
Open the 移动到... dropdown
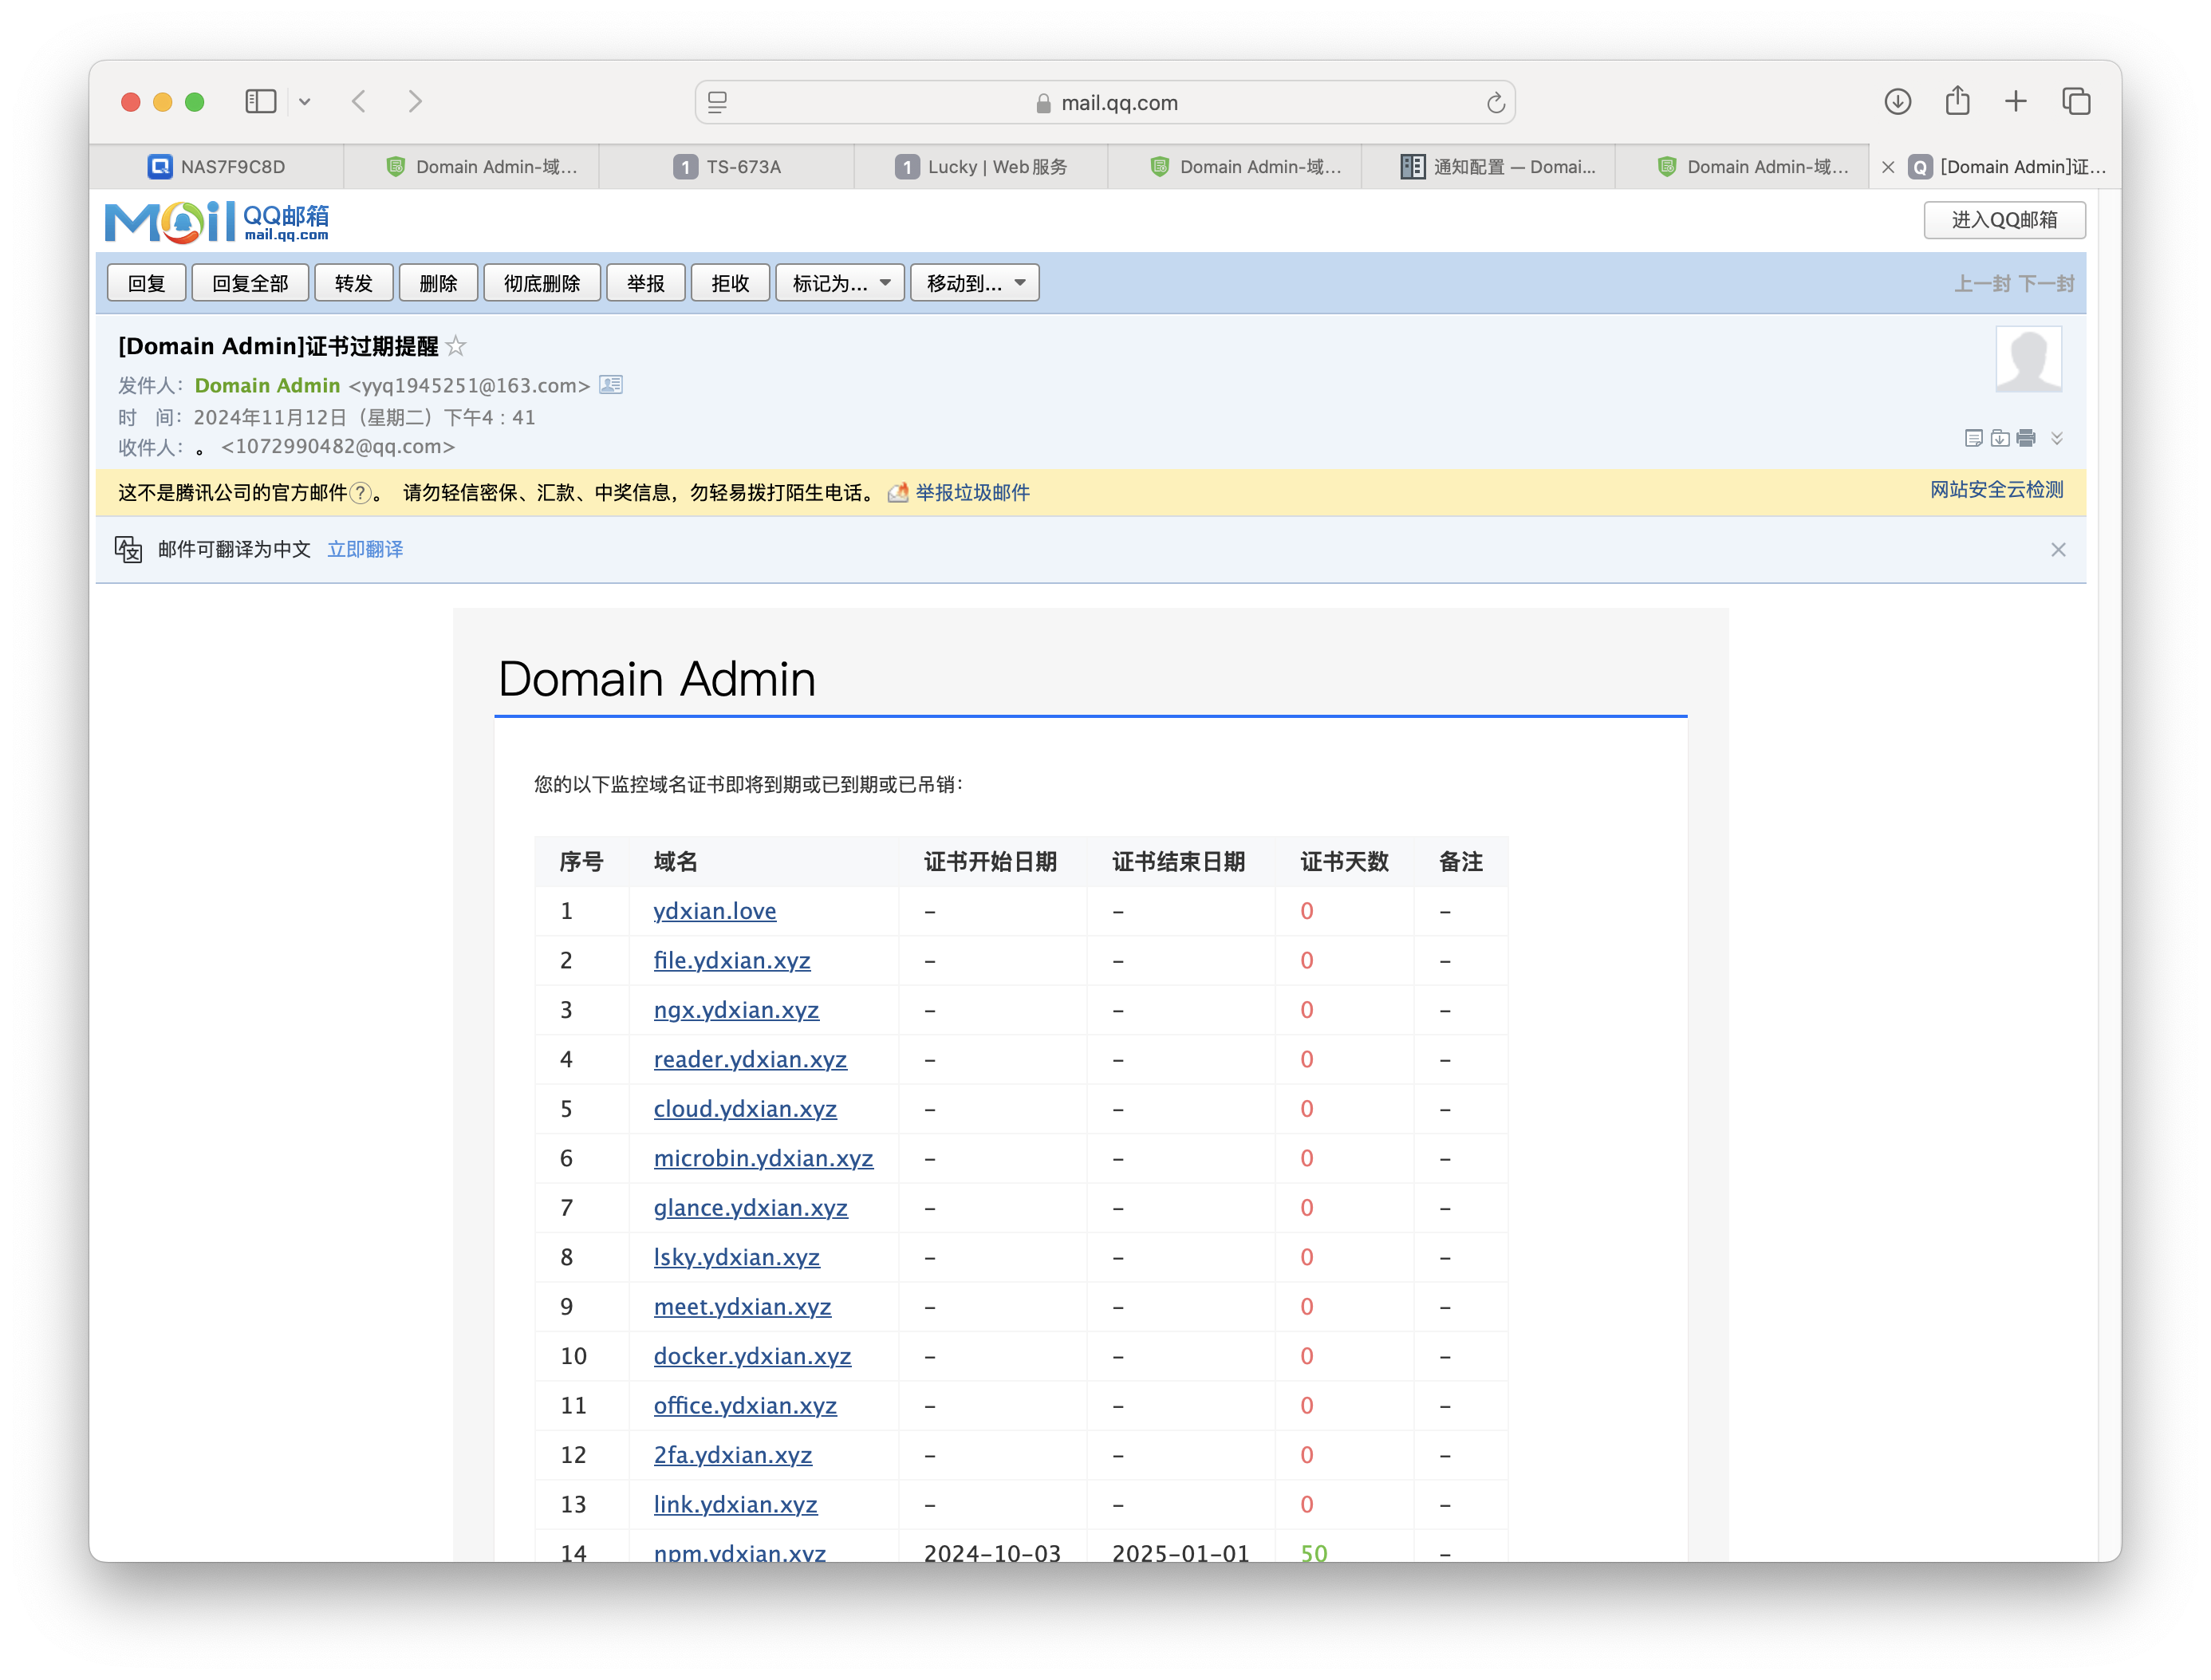pos(974,283)
